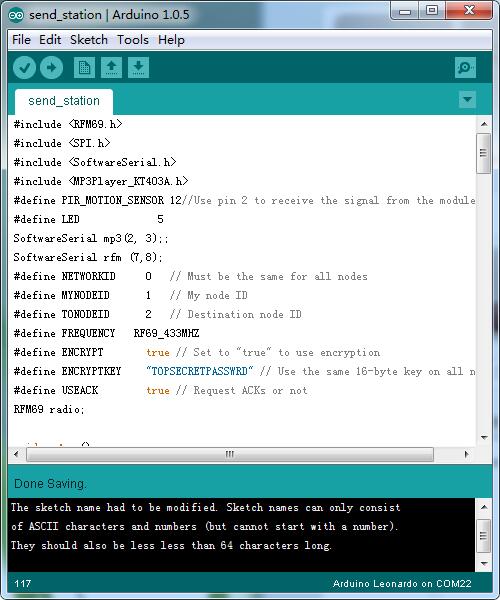The height and width of the screenshot is (600, 500).
Task: Click the '#define LED 5' line
Action: coord(88,219)
